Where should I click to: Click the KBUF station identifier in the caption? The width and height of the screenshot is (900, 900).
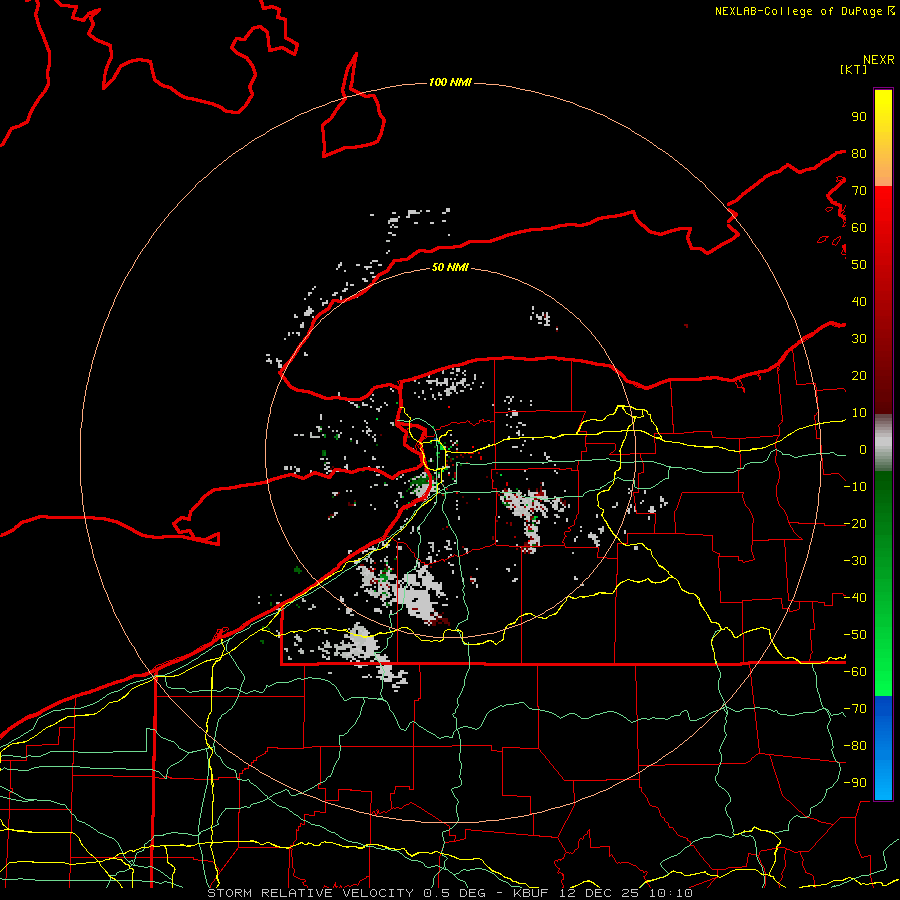click(532, 893)
